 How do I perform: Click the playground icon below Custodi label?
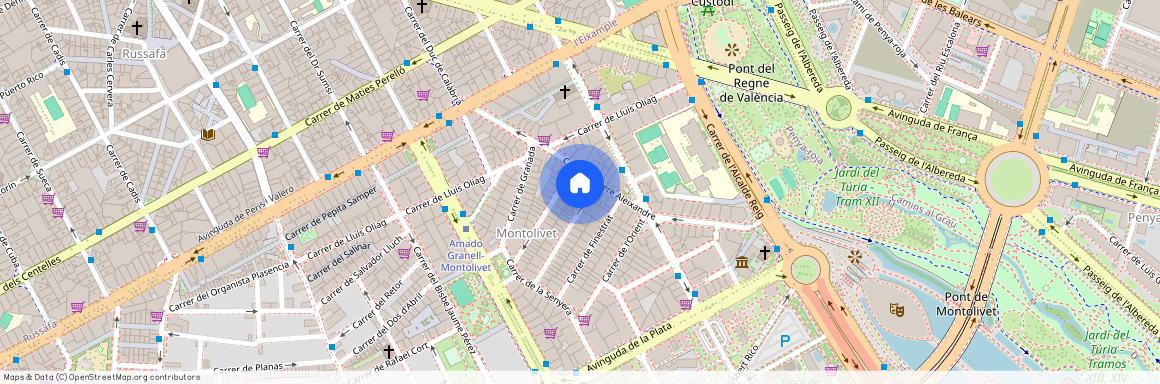click(708, 10)
